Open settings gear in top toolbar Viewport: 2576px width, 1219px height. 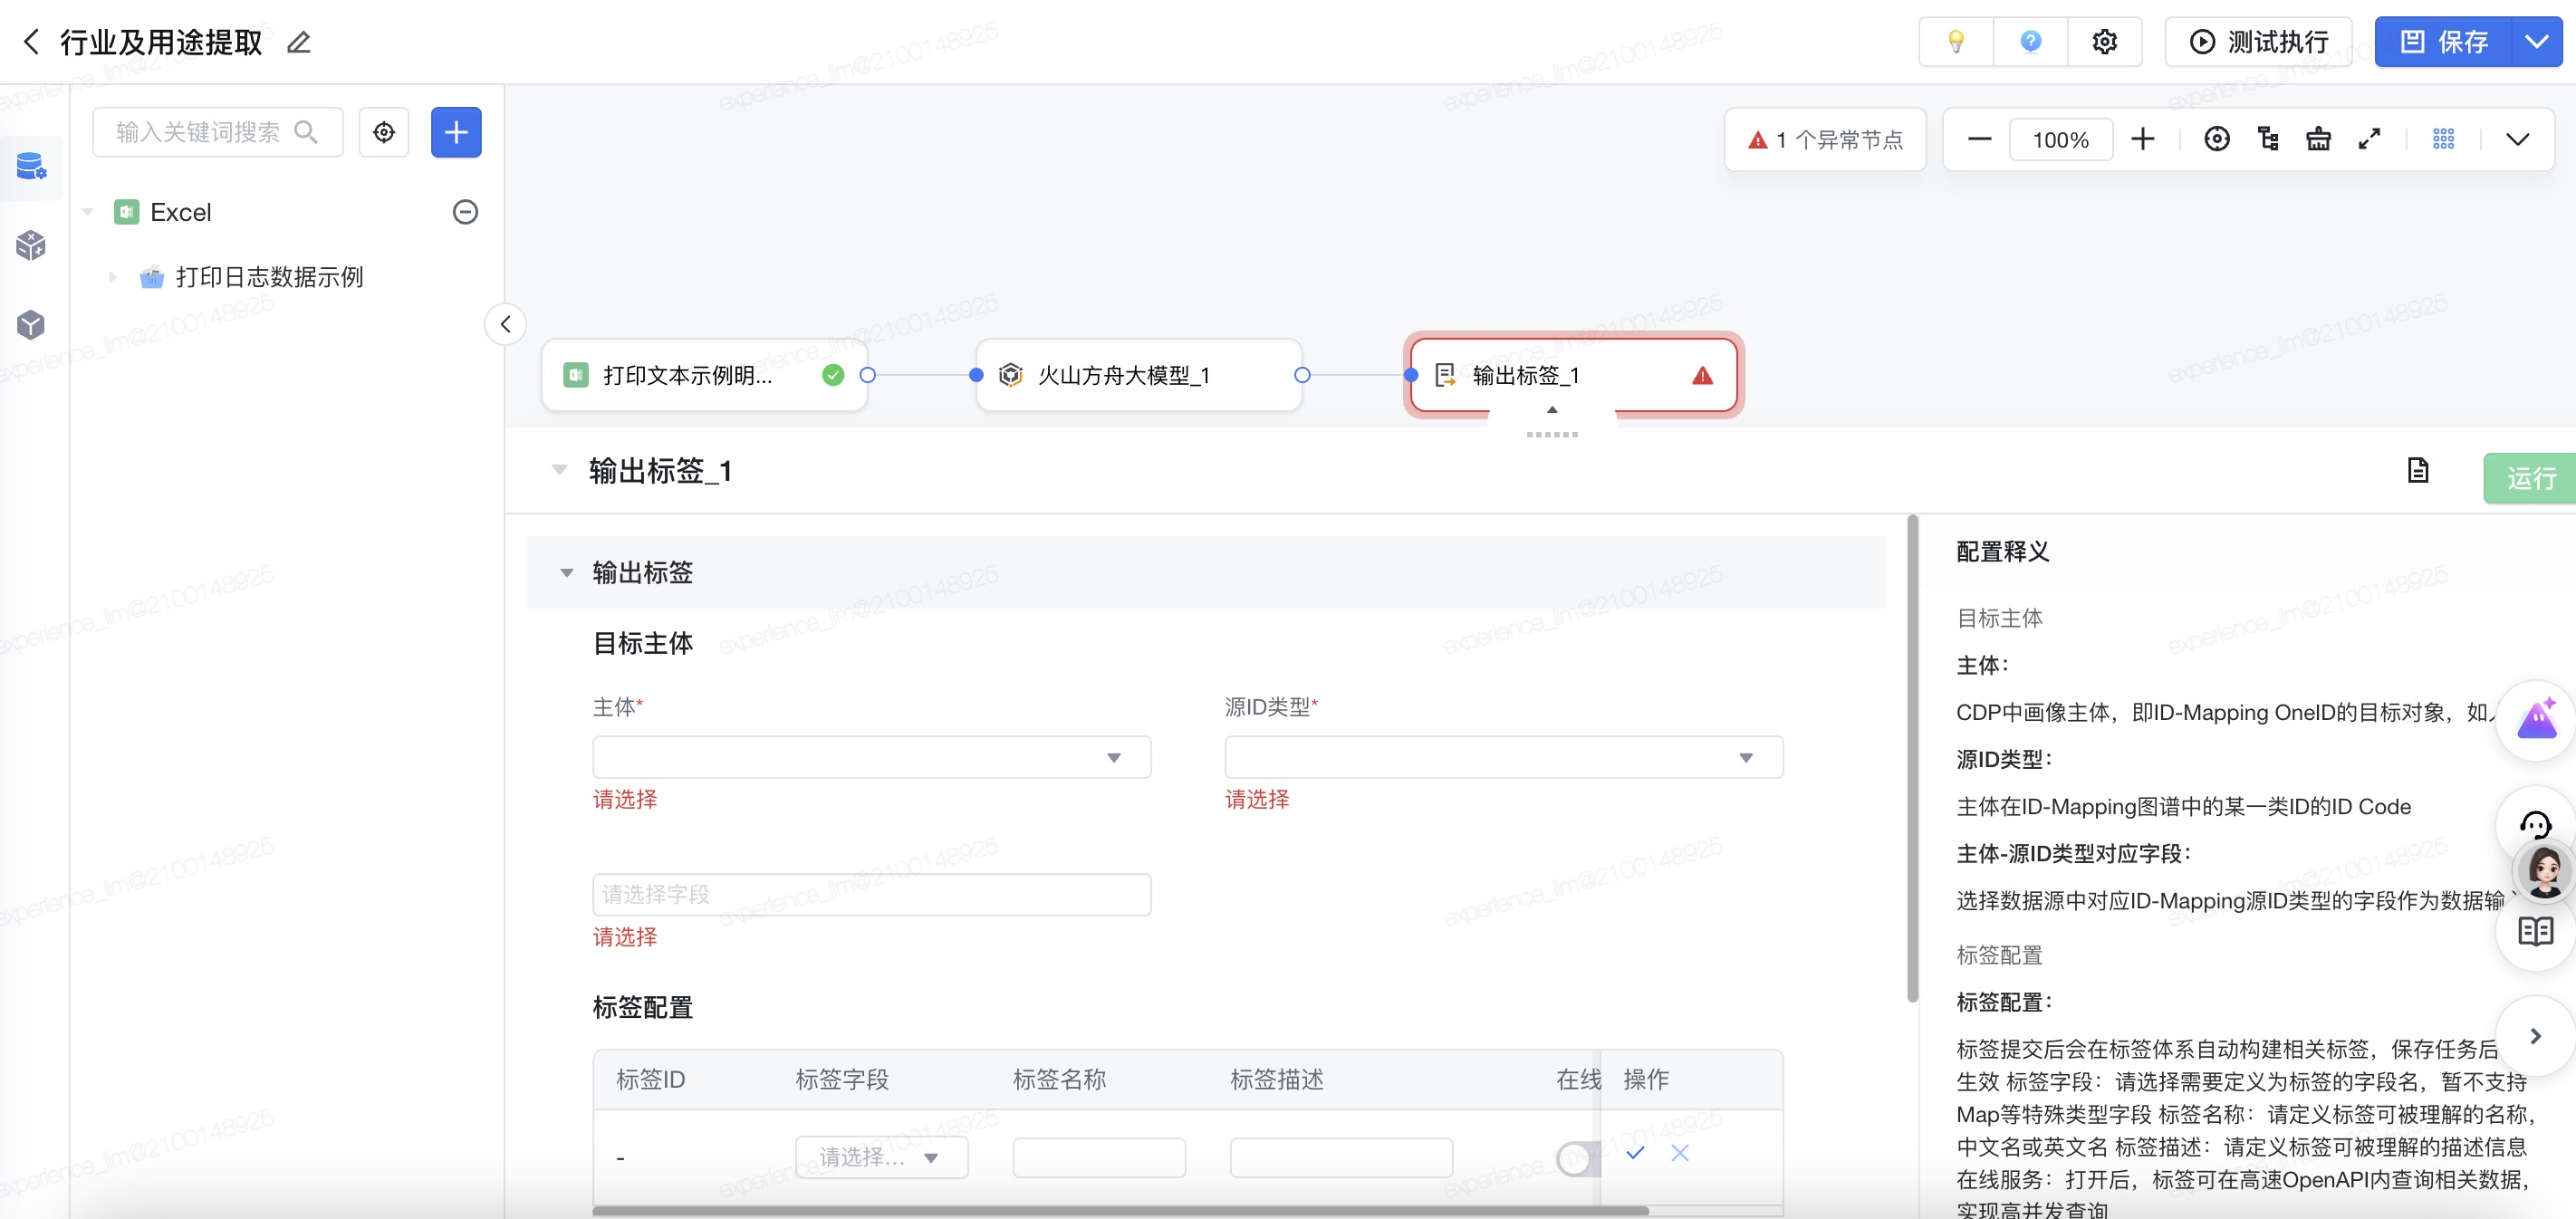pyautogui.click(x=2104, y=42)
